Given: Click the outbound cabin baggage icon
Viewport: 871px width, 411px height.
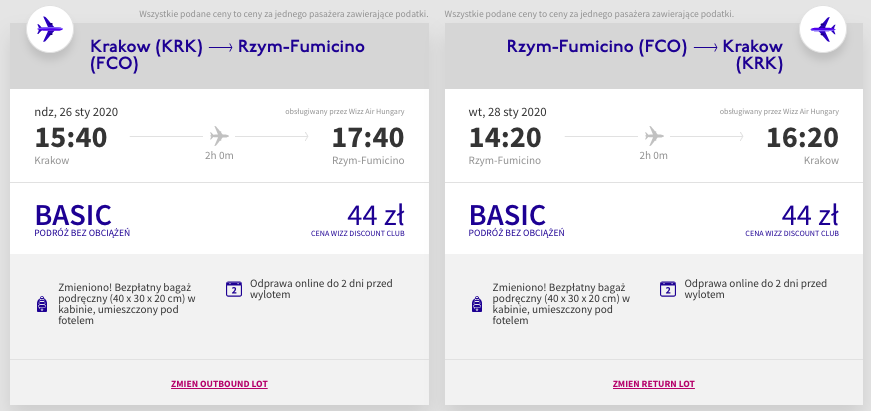Looking at the screenshot, I should tap(41, 304).
